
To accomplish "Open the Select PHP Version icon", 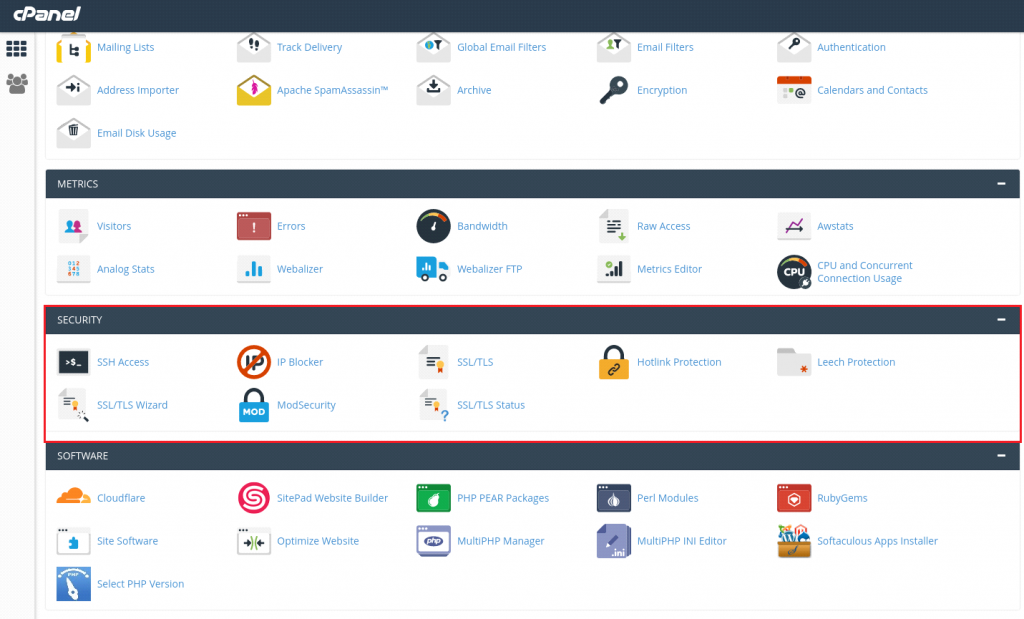I will pyautogui.click(x=73, y=584).
